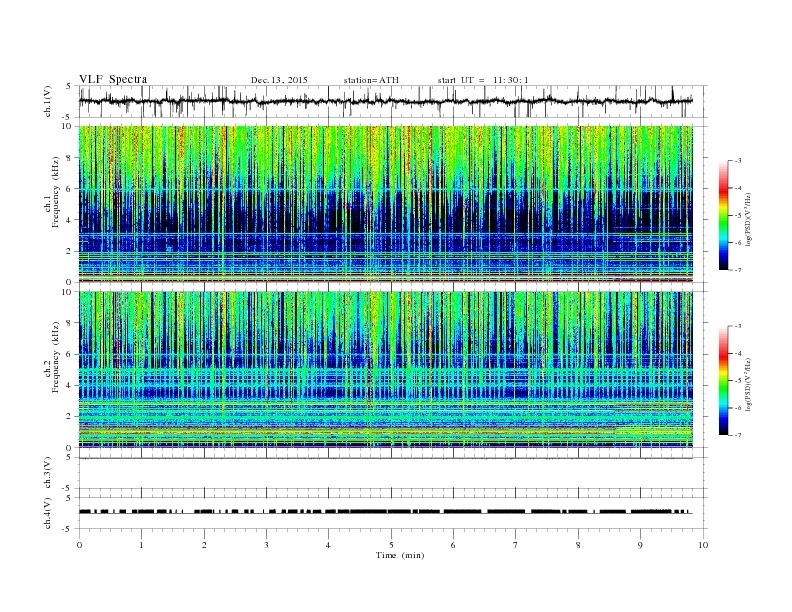Click the log(PSD) label beside ch.2 colorbar
This screenshot has width=792, height=612.
click(x=748, y=384)
